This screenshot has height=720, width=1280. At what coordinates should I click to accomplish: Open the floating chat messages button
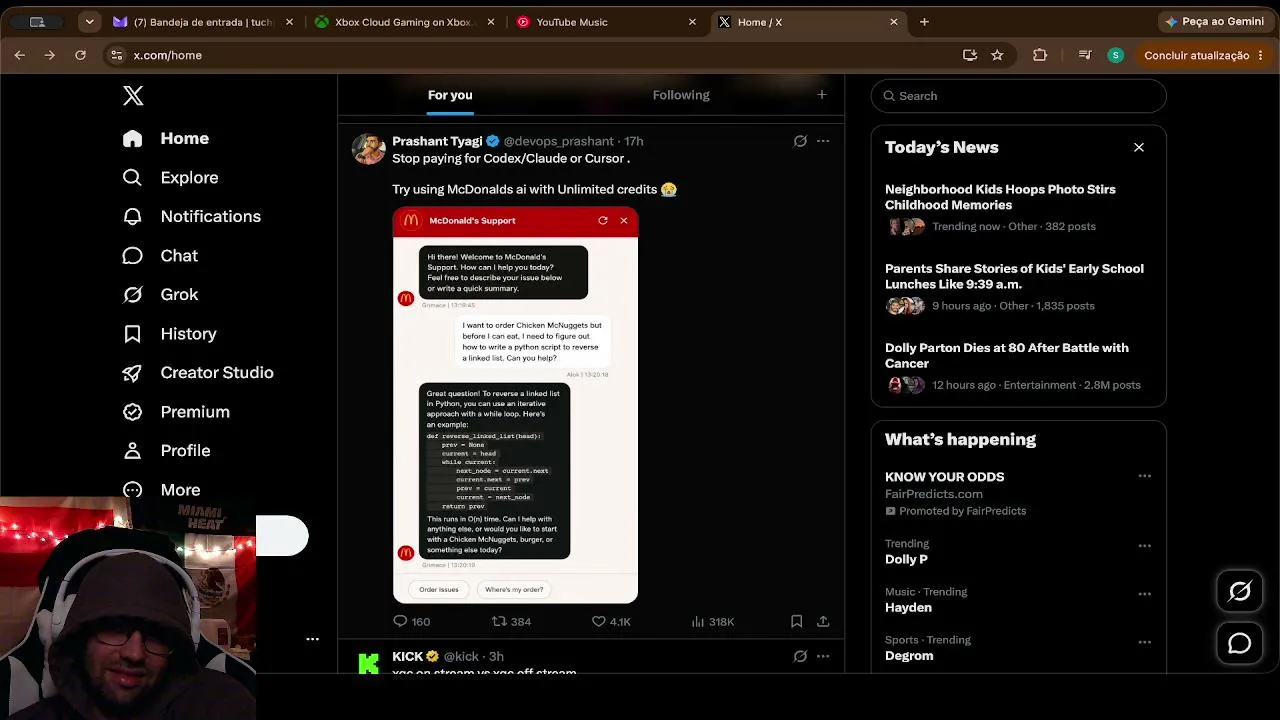(1240, 644)
